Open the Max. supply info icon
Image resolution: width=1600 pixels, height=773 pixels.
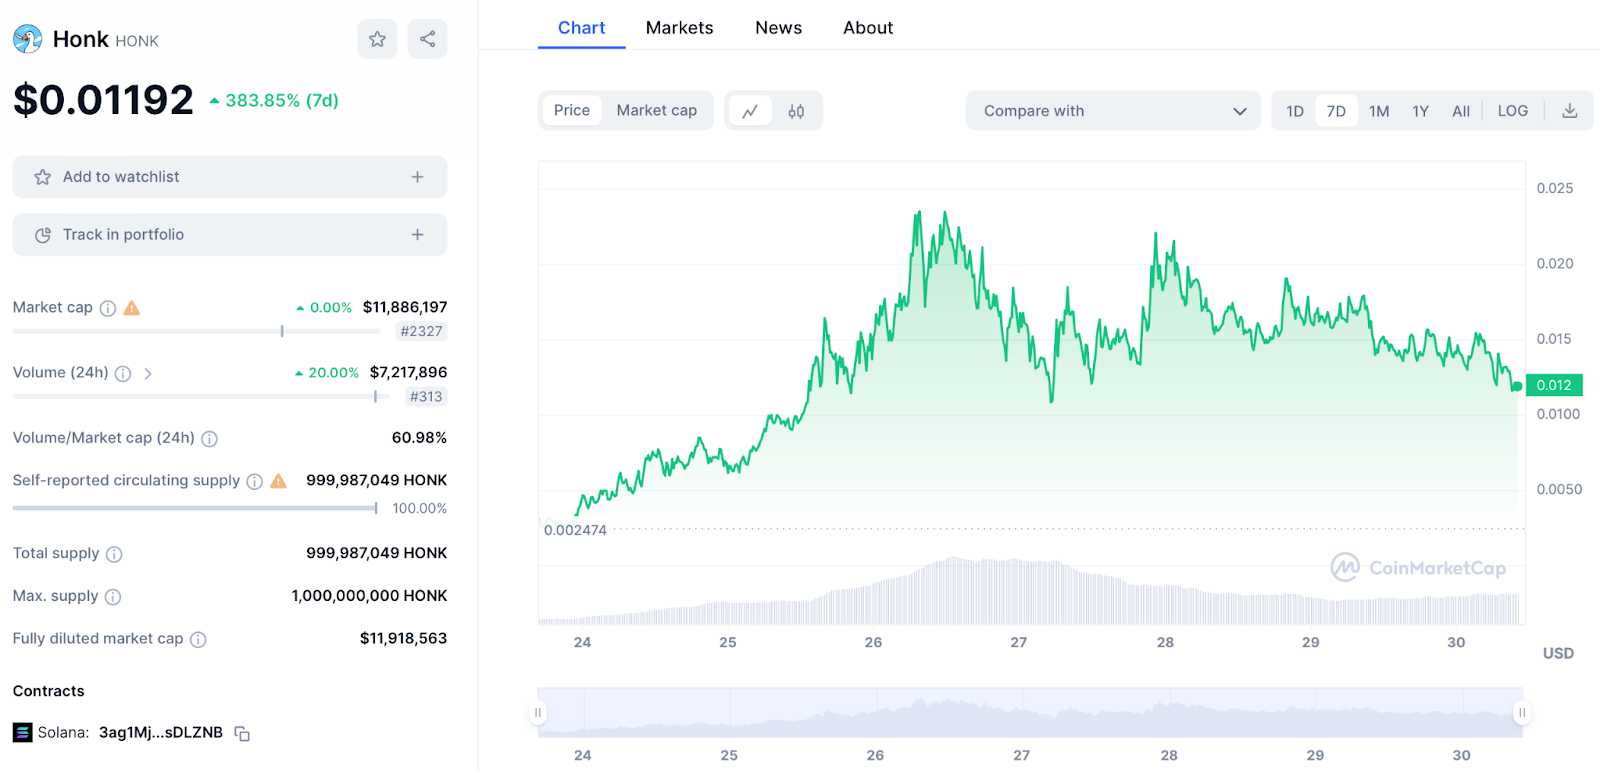click(113, 597)
